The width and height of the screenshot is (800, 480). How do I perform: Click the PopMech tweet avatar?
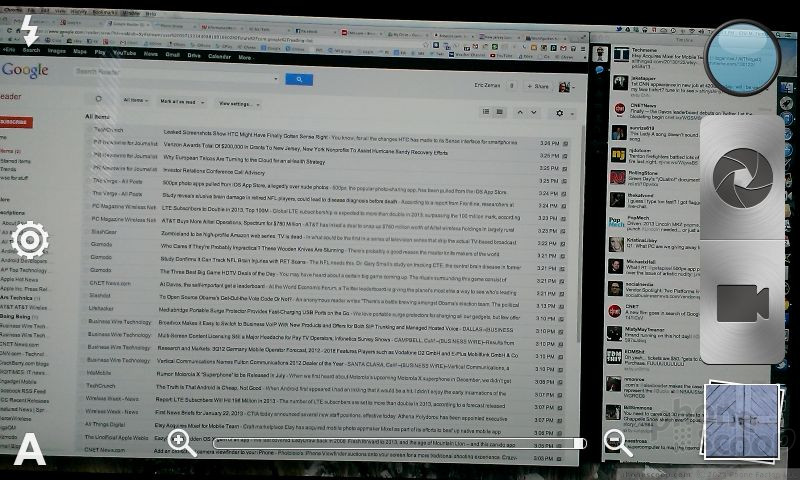616,222
